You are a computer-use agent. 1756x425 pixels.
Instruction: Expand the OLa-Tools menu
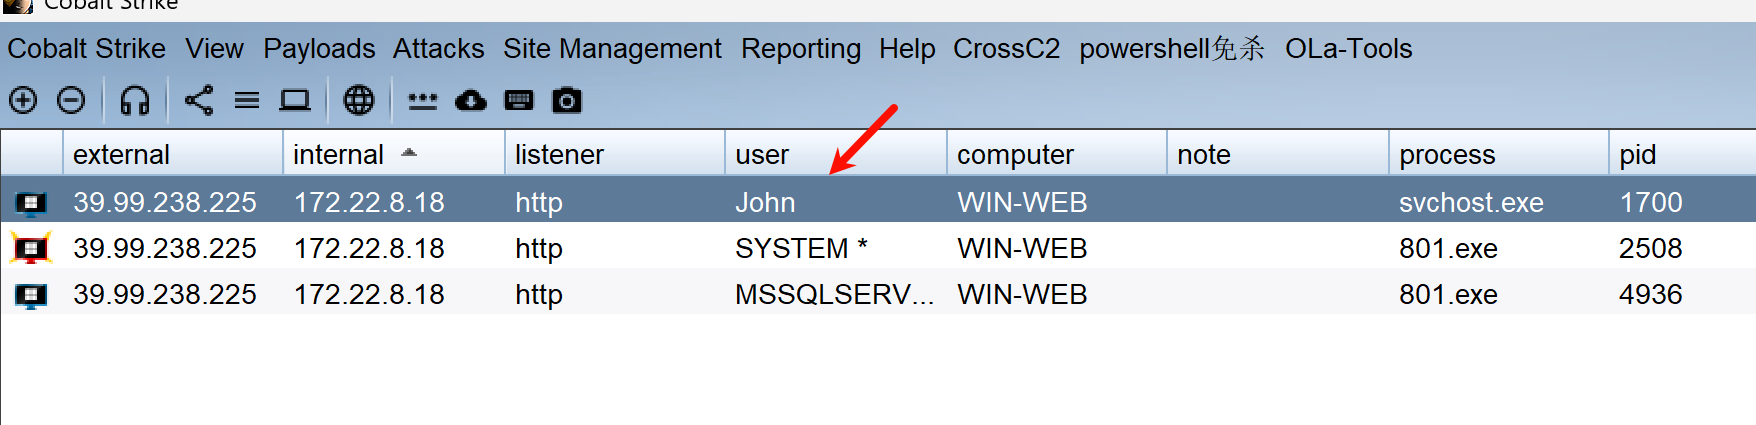click(1348, 48)
